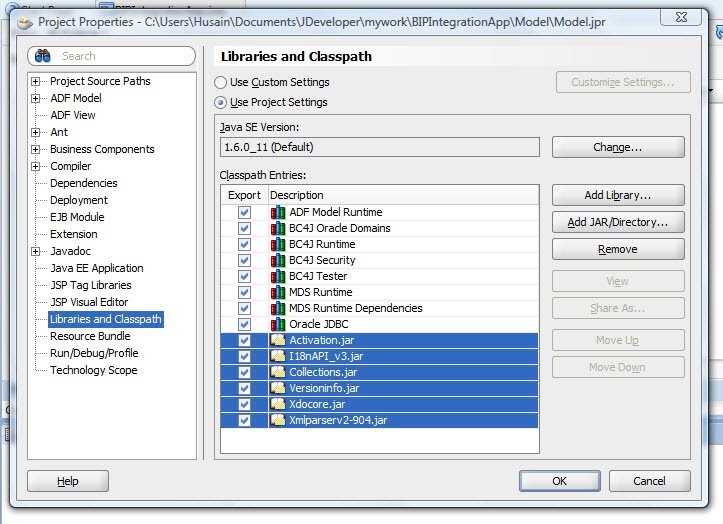Toggle Export checkbox for BC4J Runtime
Image resolution: width=723 pixels, height=524 pixels.
point(244,244)
